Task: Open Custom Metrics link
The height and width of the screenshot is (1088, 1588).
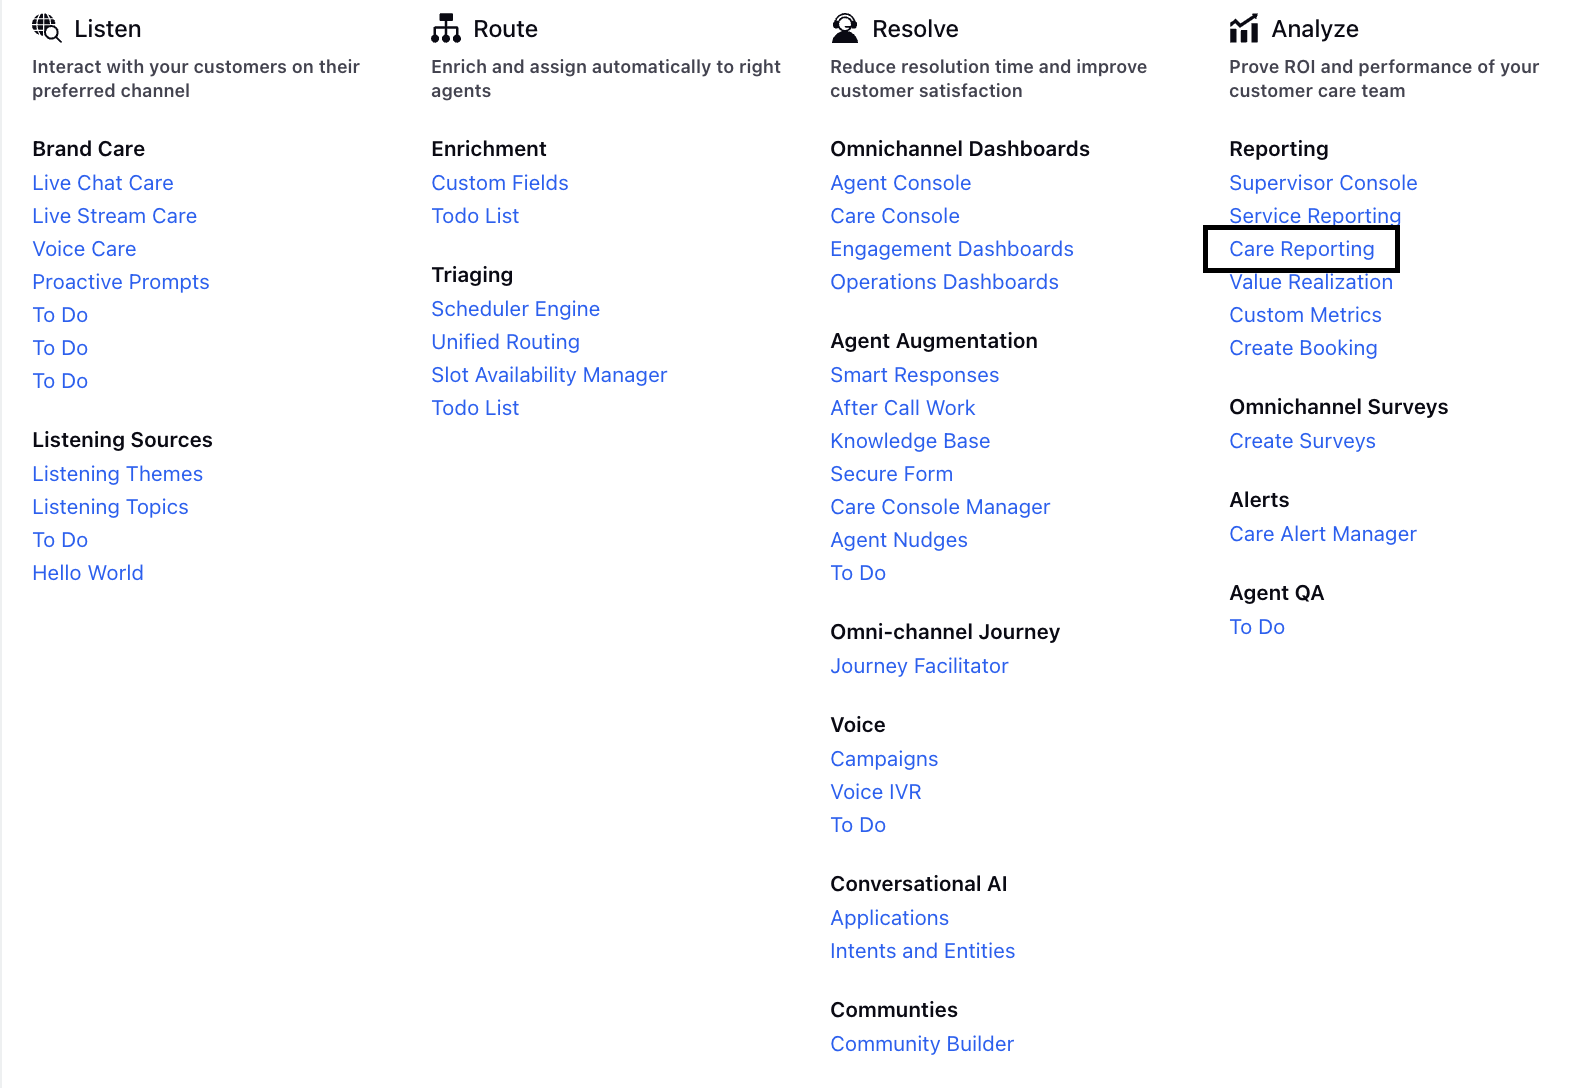Action: point(1305,315)
